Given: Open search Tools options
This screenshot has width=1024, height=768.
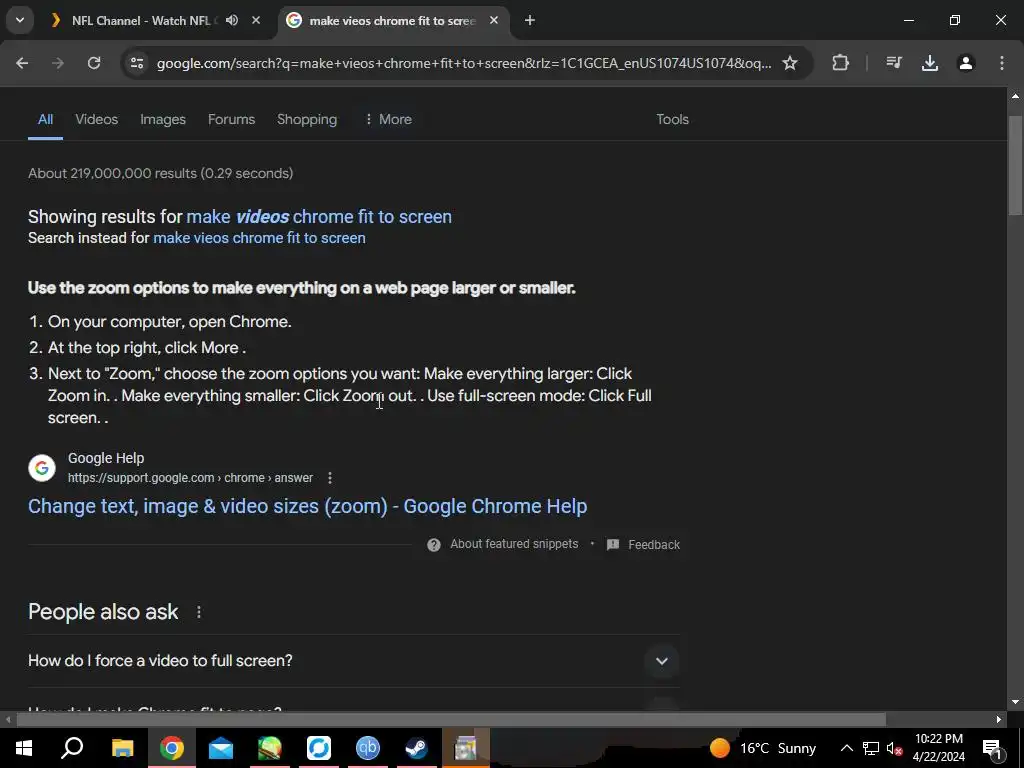Looking at the screenshot, I should [672, 120].
